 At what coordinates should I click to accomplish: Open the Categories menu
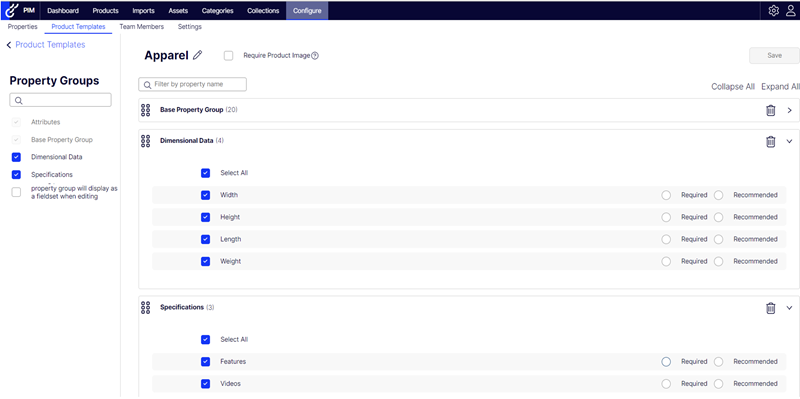pyautogui.click(x=217, y=11)
